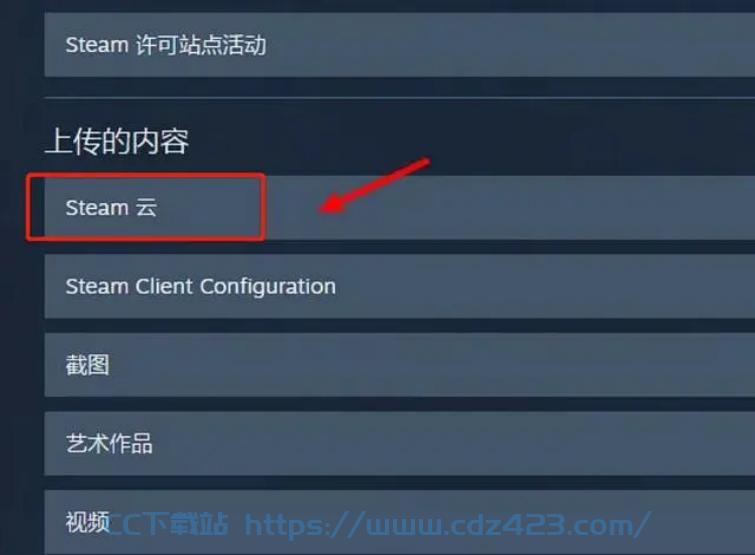Open Steam 许可站点活动 entry
The height and width of the screenshot is (555, 755).
400,45
